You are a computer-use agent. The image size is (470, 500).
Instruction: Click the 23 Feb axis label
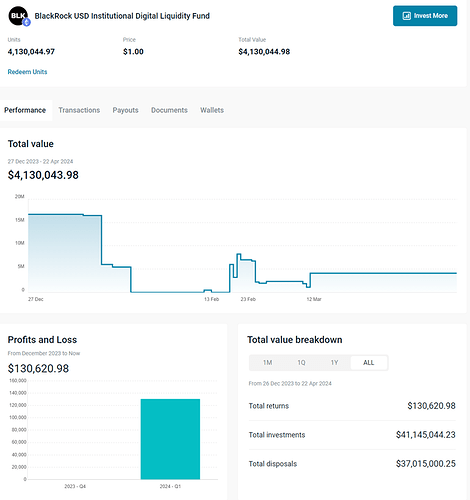click(248, 299)
